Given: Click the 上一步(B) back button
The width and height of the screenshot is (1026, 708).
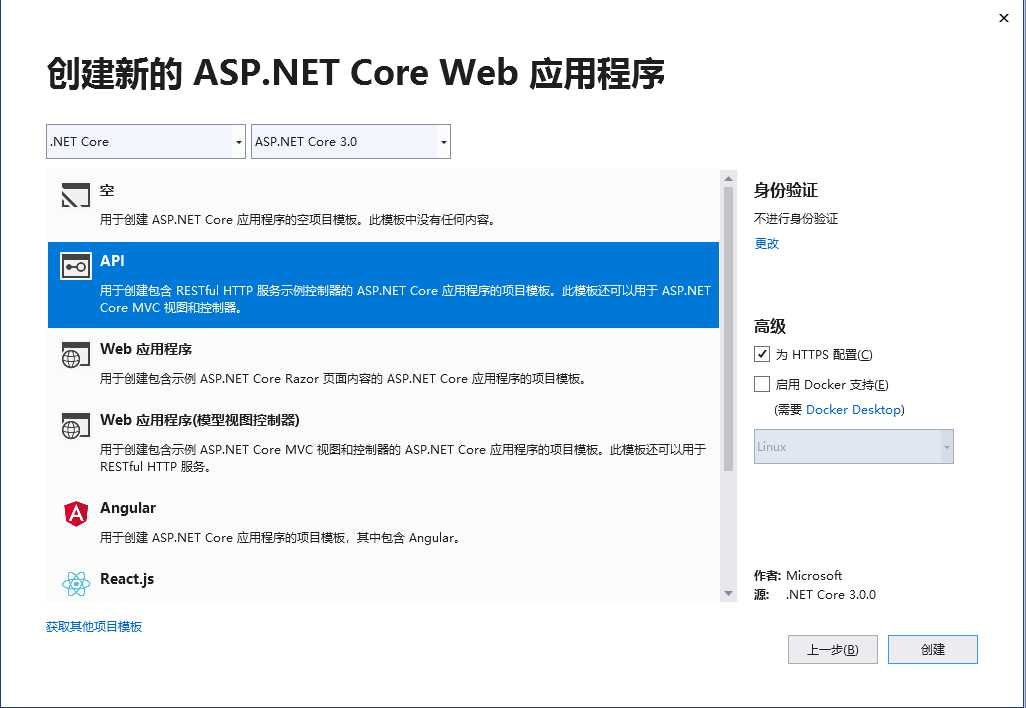Looking at the screenshot, I should (x=832, y=649).
